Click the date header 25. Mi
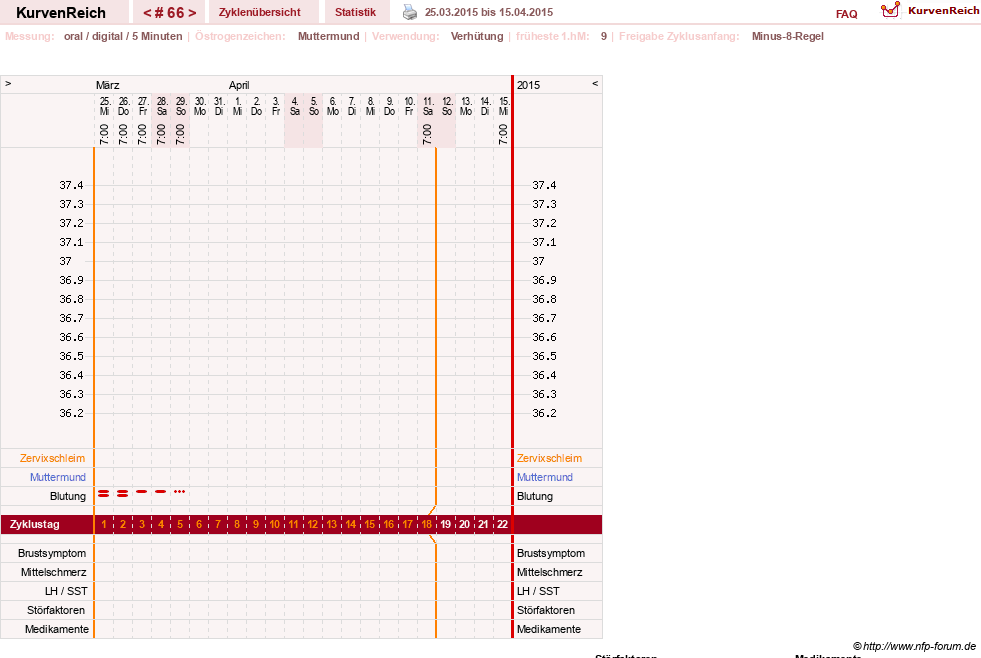 pos(104,106)
